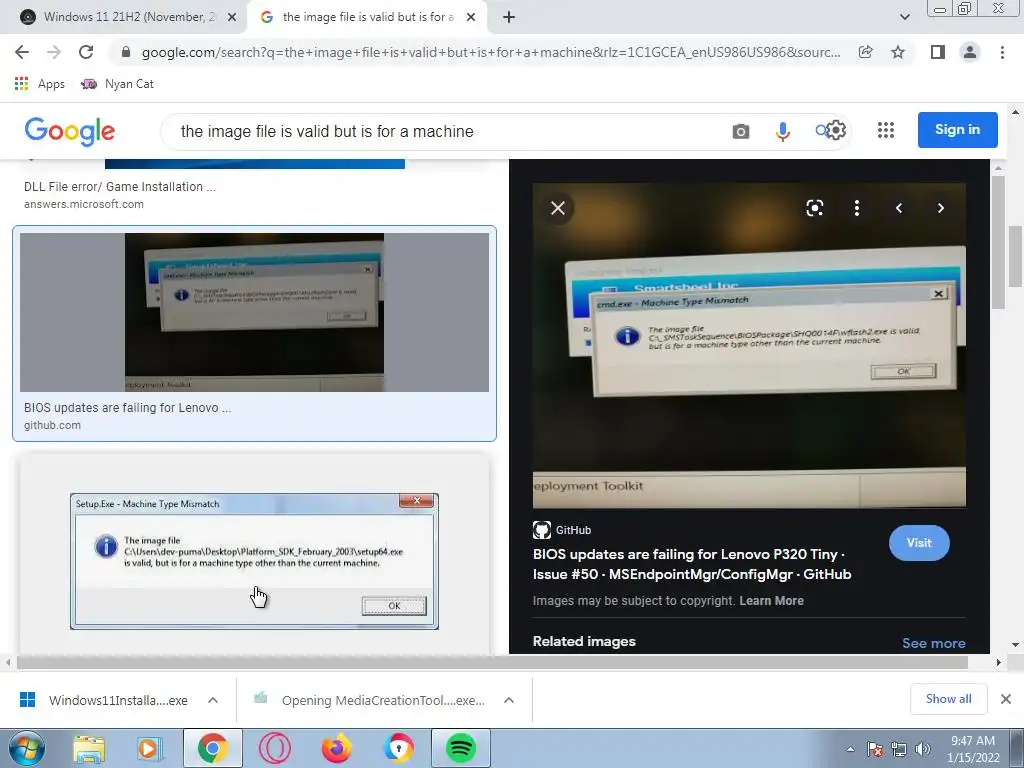Expand options for MediaCreationTool download
Image resolution: width=1024 pixels, height=768 pixels.
(509, 700)
